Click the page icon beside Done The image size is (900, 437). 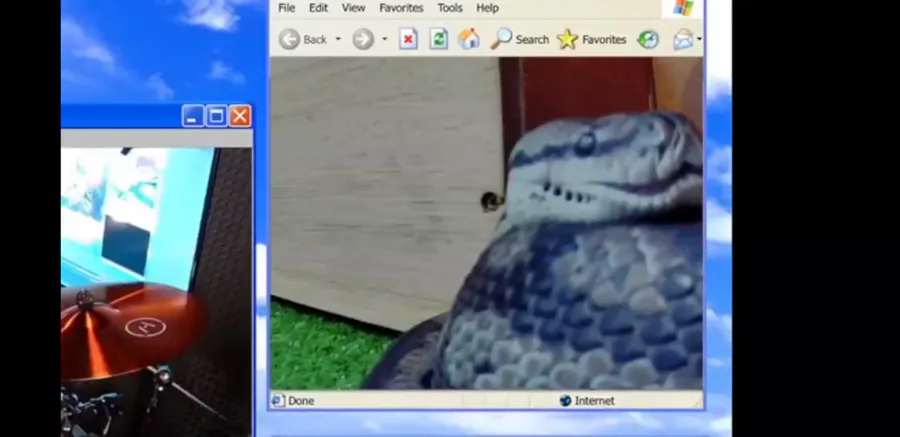pyautogui.click(x=278, y=400)
